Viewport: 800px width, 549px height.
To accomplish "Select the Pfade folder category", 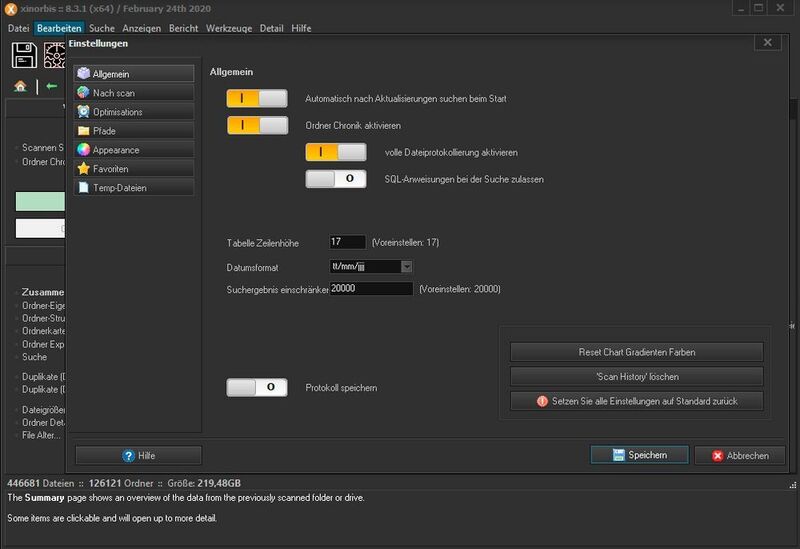I will 133,131.
